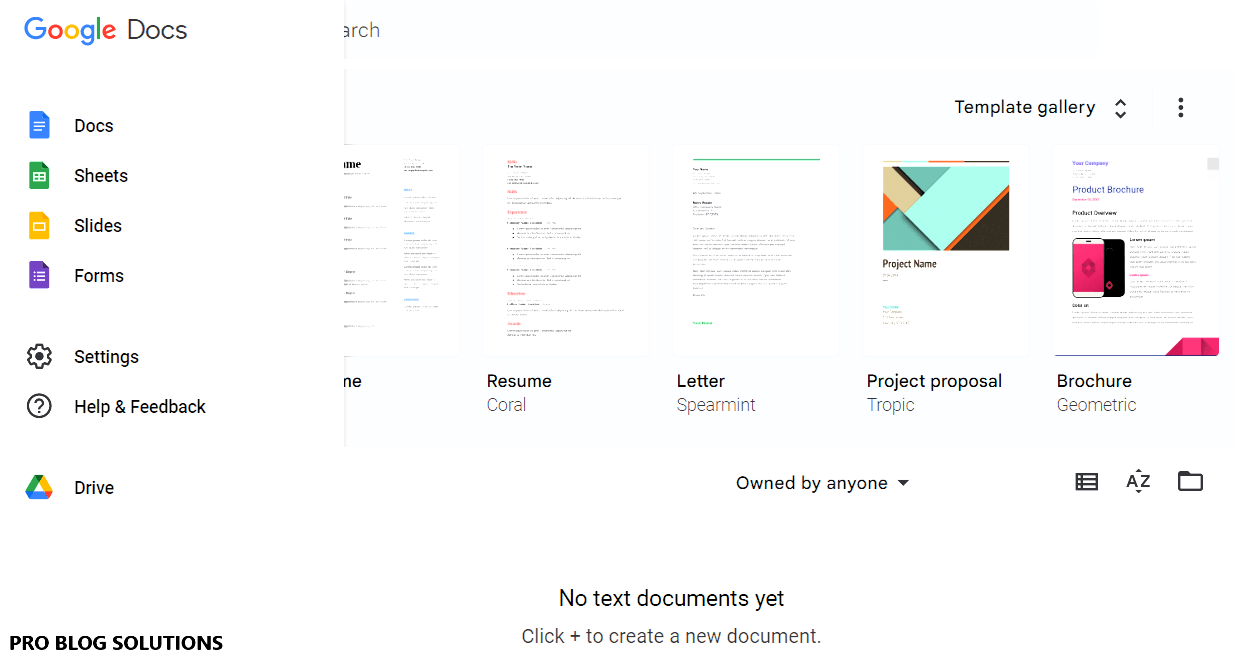Click the blue Docs icon in sidebar
This screenshot has height=661, width=1234.
[x=39, y=126]
